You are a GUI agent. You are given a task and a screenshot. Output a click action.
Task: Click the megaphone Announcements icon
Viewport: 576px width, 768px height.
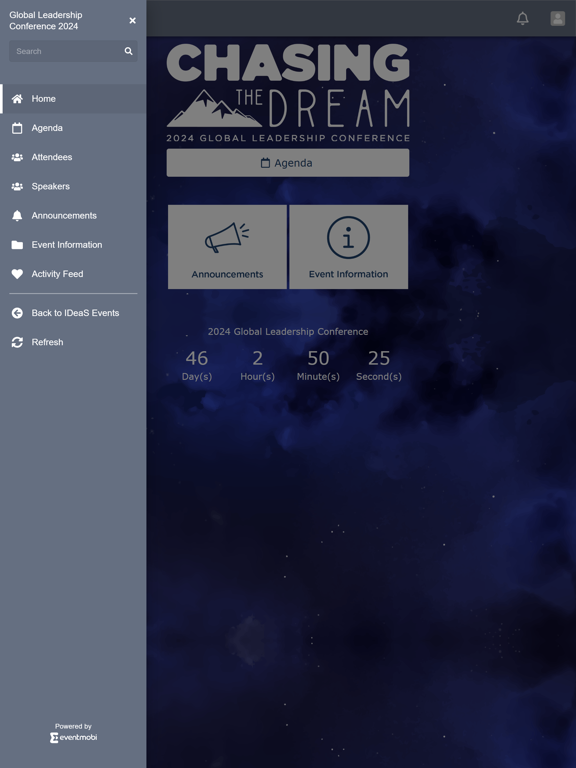tap(227, 238)
